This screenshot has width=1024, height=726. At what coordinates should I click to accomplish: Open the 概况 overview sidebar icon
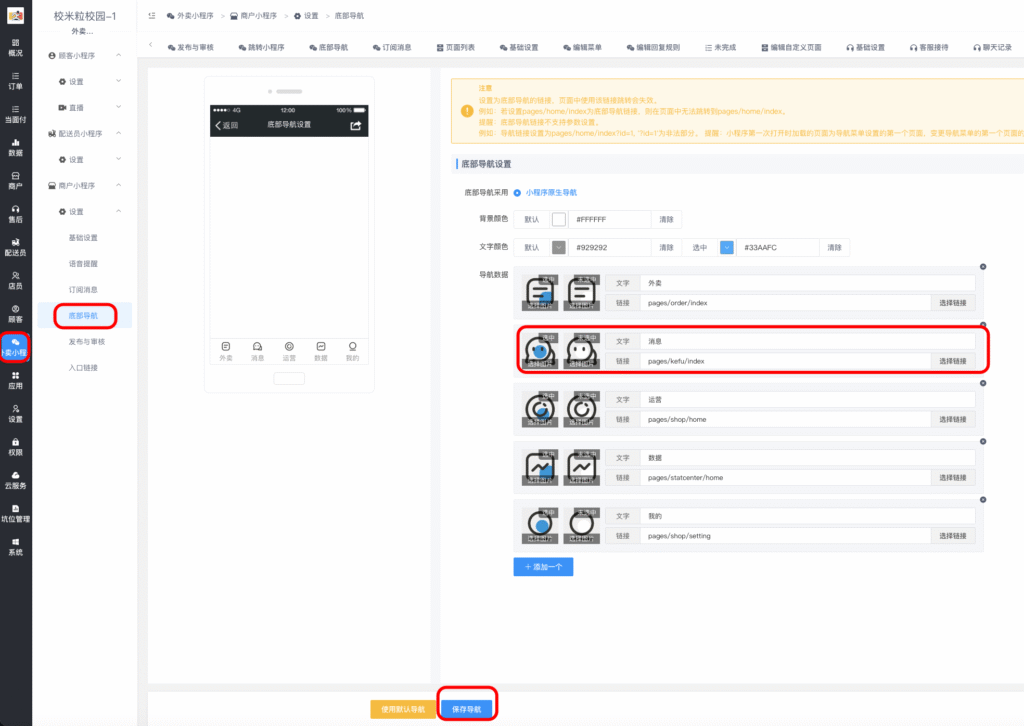click(x=15, y=47)
